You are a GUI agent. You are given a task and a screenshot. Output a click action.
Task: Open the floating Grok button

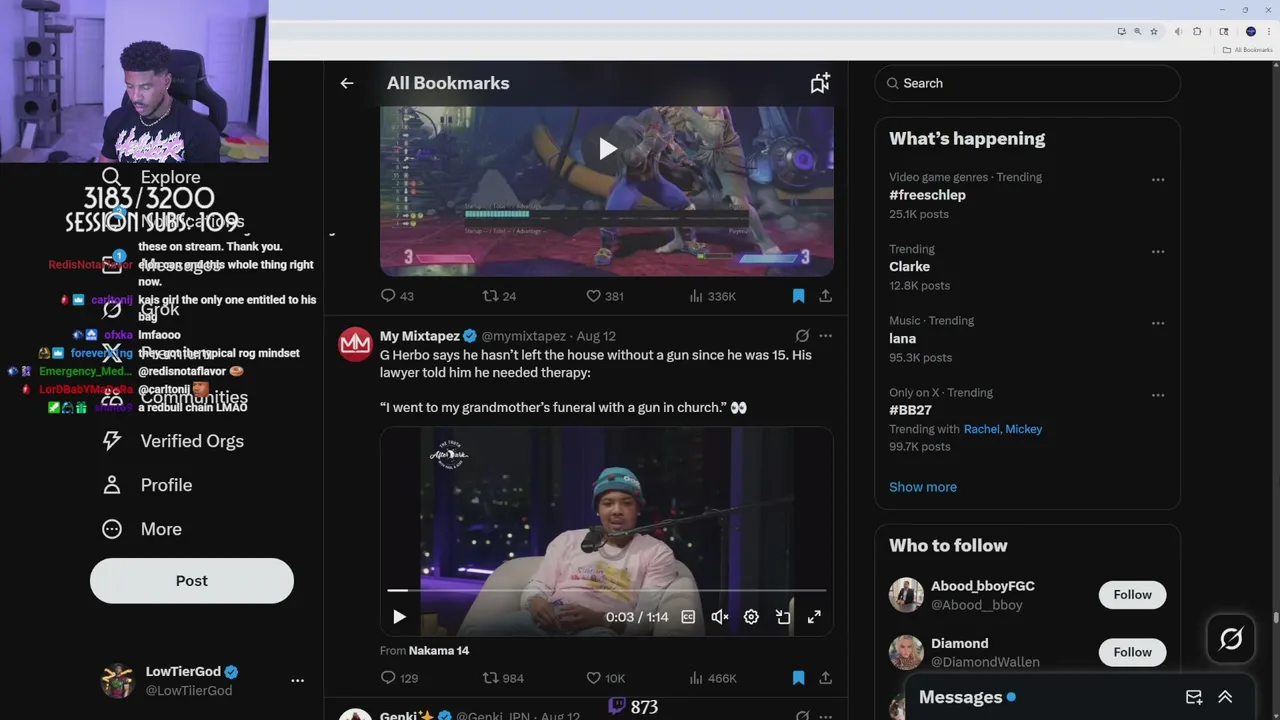coord(1230,638)
